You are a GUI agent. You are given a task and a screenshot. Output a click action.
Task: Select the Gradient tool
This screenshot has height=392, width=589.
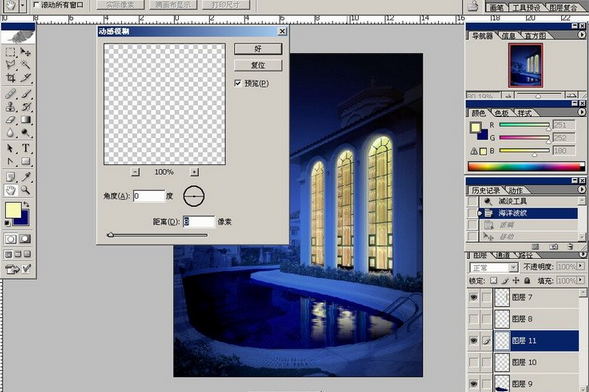[x=25, y=120]
